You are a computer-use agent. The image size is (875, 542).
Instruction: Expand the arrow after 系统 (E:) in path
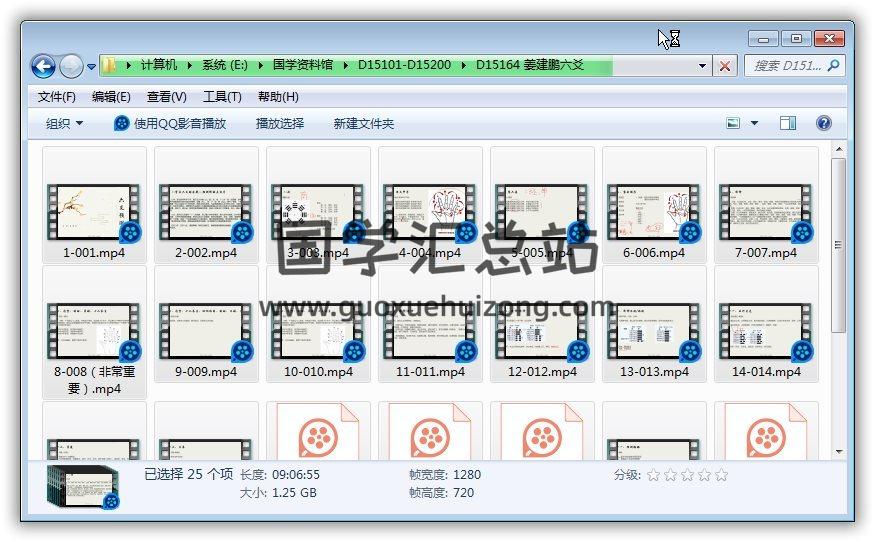point(260,65)
